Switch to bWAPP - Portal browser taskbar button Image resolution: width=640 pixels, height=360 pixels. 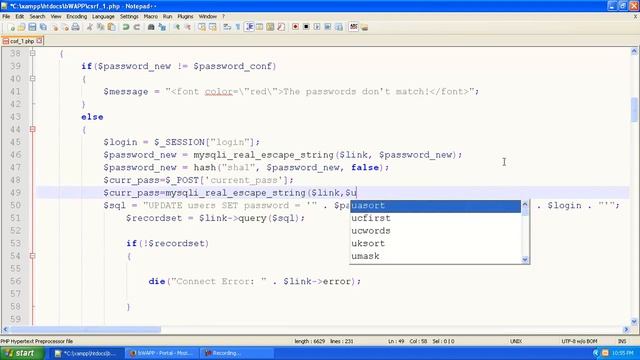(x=162, y=353)
